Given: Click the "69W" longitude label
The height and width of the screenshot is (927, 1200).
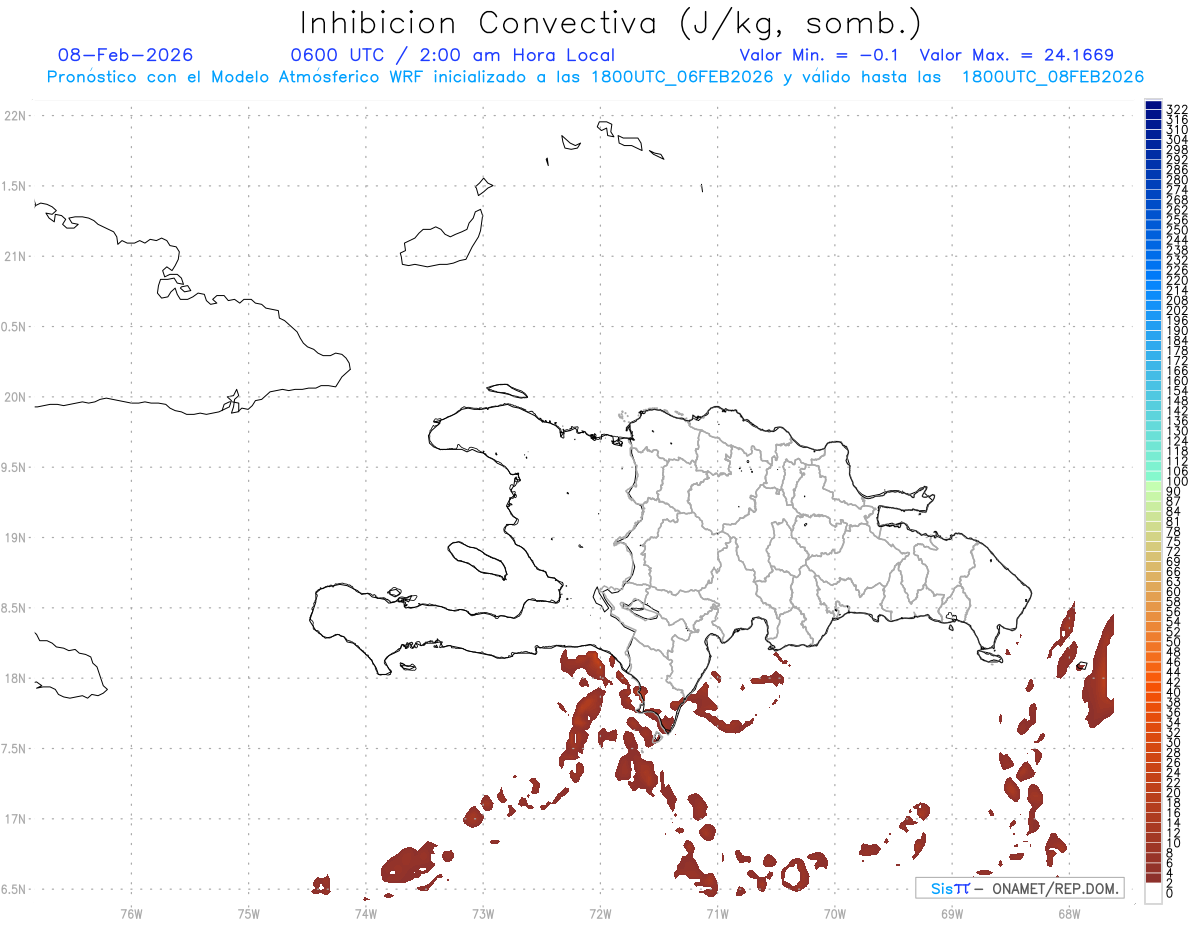Looking at the screenshot, I should click(x=951, y=913).
